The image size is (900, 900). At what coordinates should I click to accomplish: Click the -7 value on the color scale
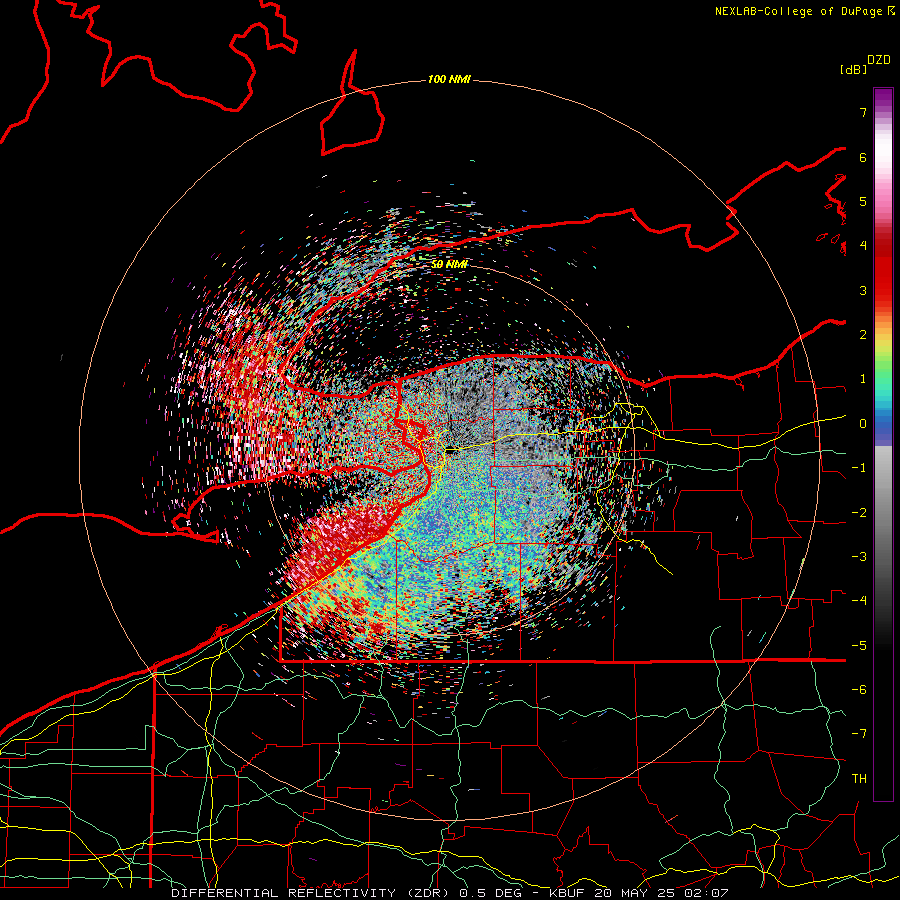point(859,734)
